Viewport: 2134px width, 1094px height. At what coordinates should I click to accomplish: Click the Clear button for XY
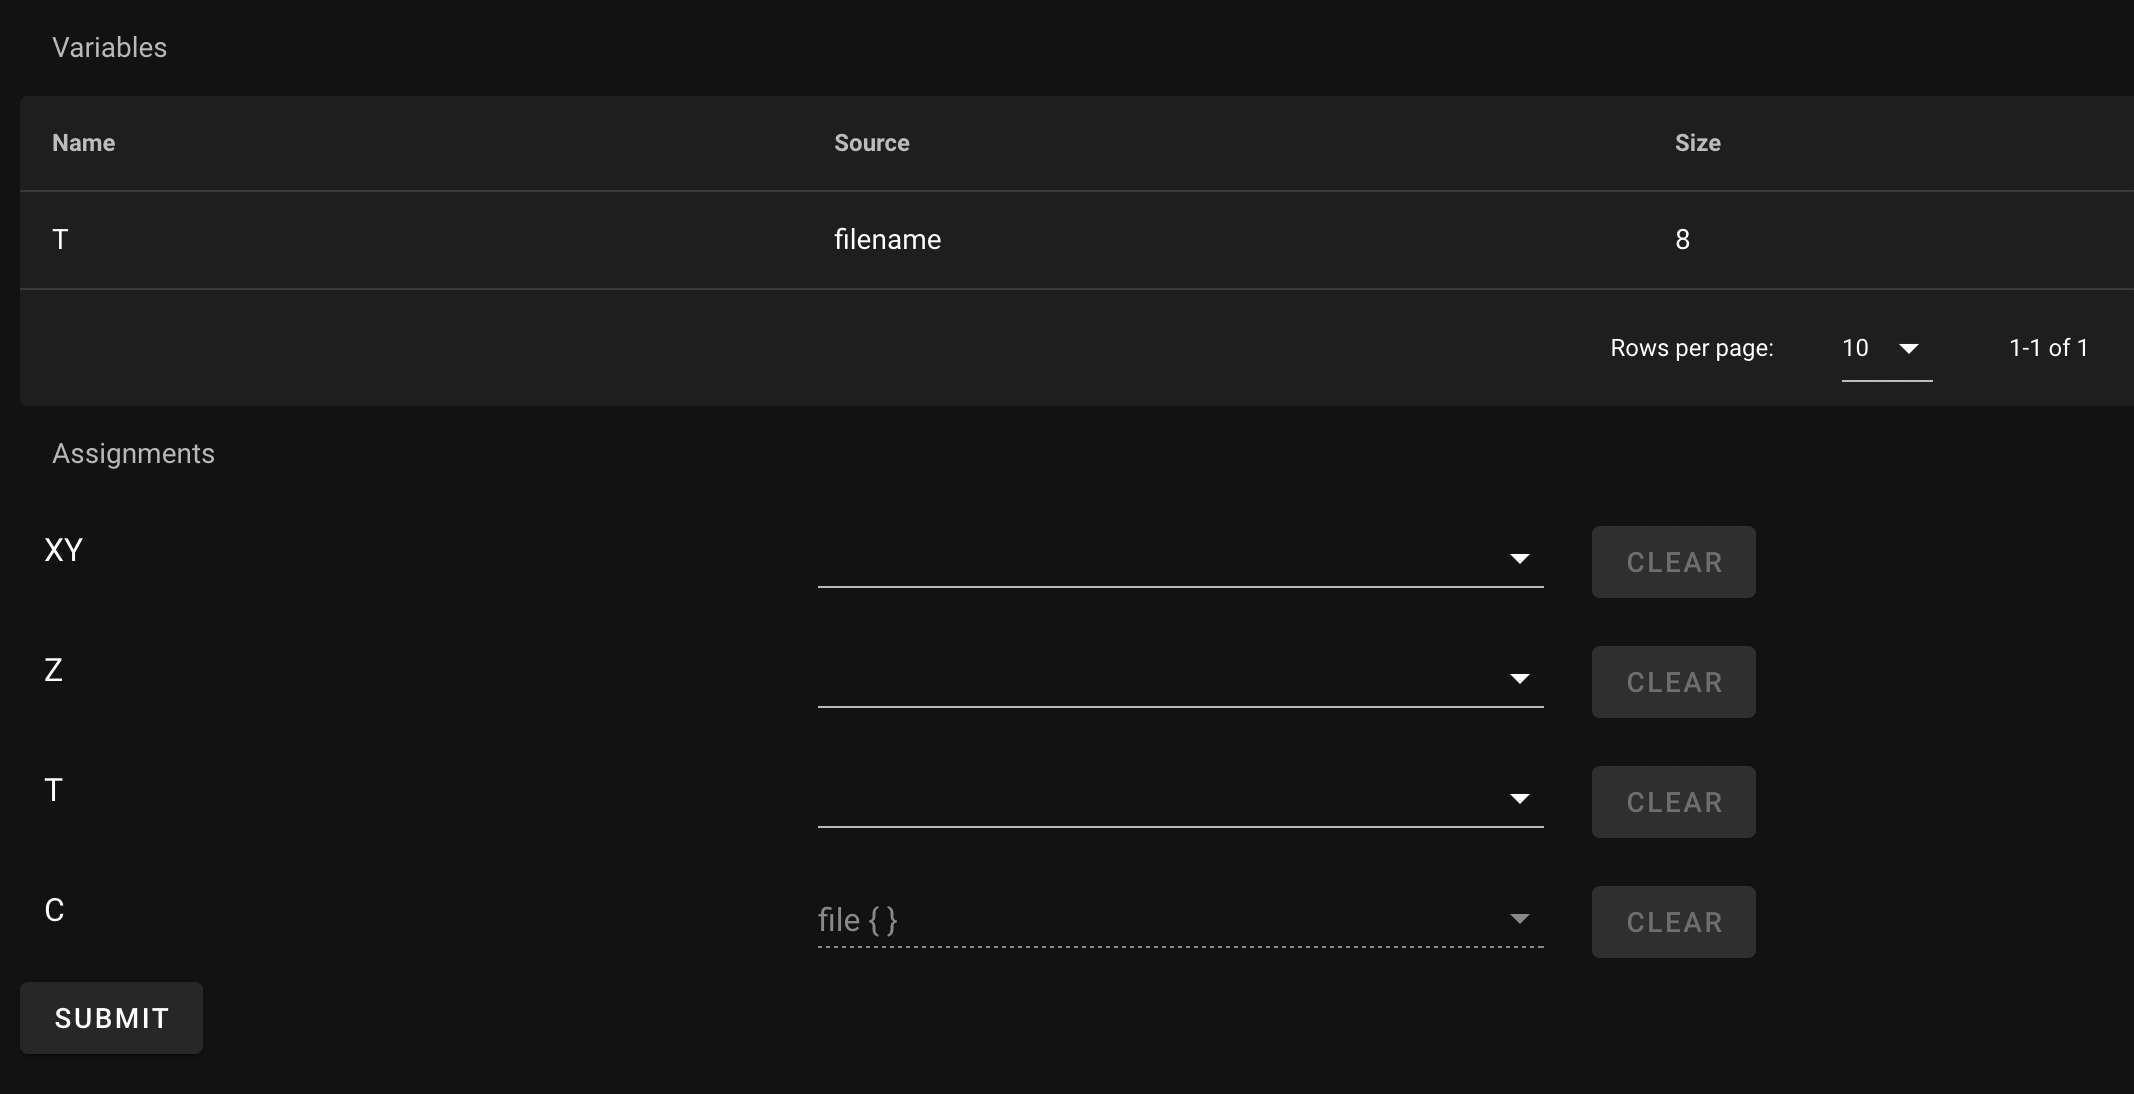pos(1673,562)
